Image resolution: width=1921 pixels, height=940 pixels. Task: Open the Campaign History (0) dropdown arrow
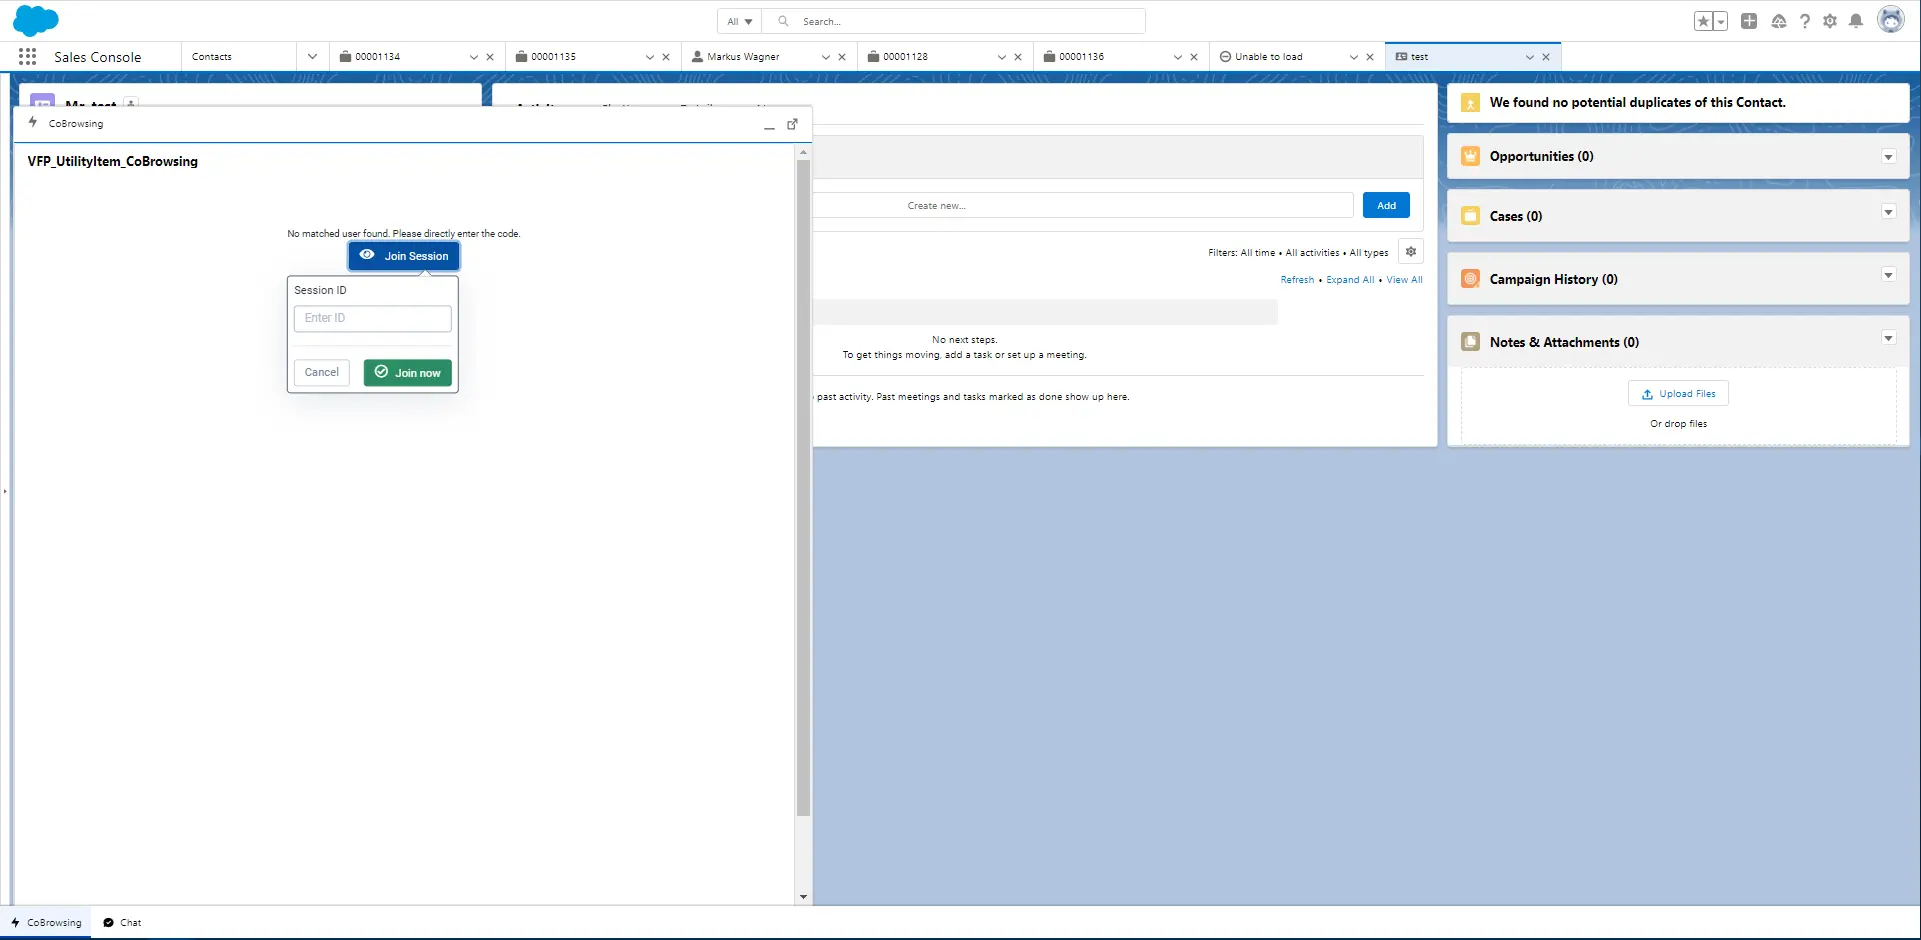[1888, 275]
